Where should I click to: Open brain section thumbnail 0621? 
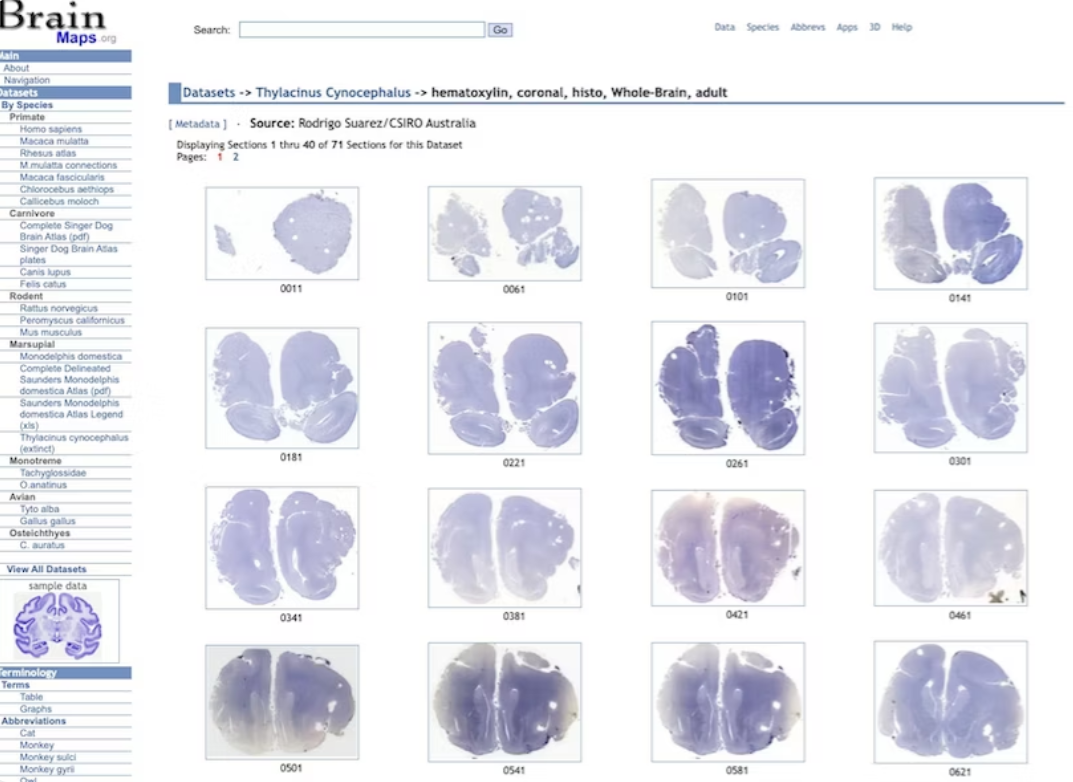950,702
